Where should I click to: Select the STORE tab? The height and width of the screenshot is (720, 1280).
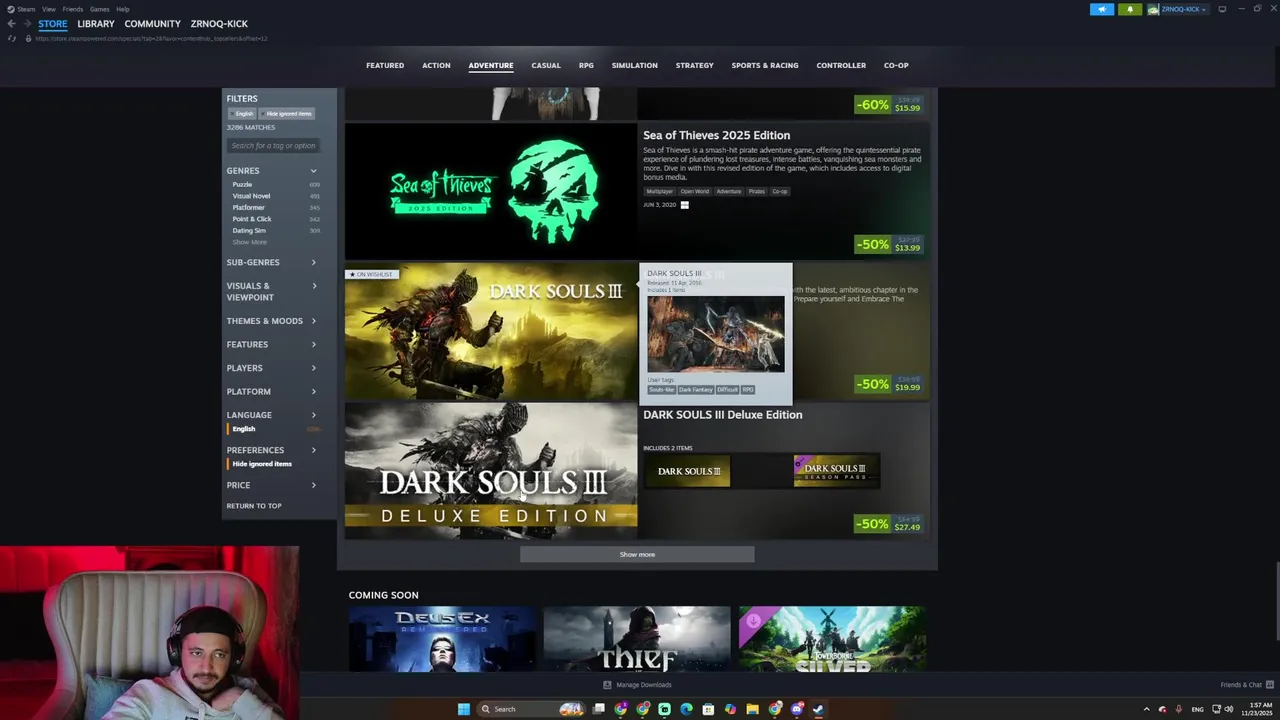click(53, 24)
